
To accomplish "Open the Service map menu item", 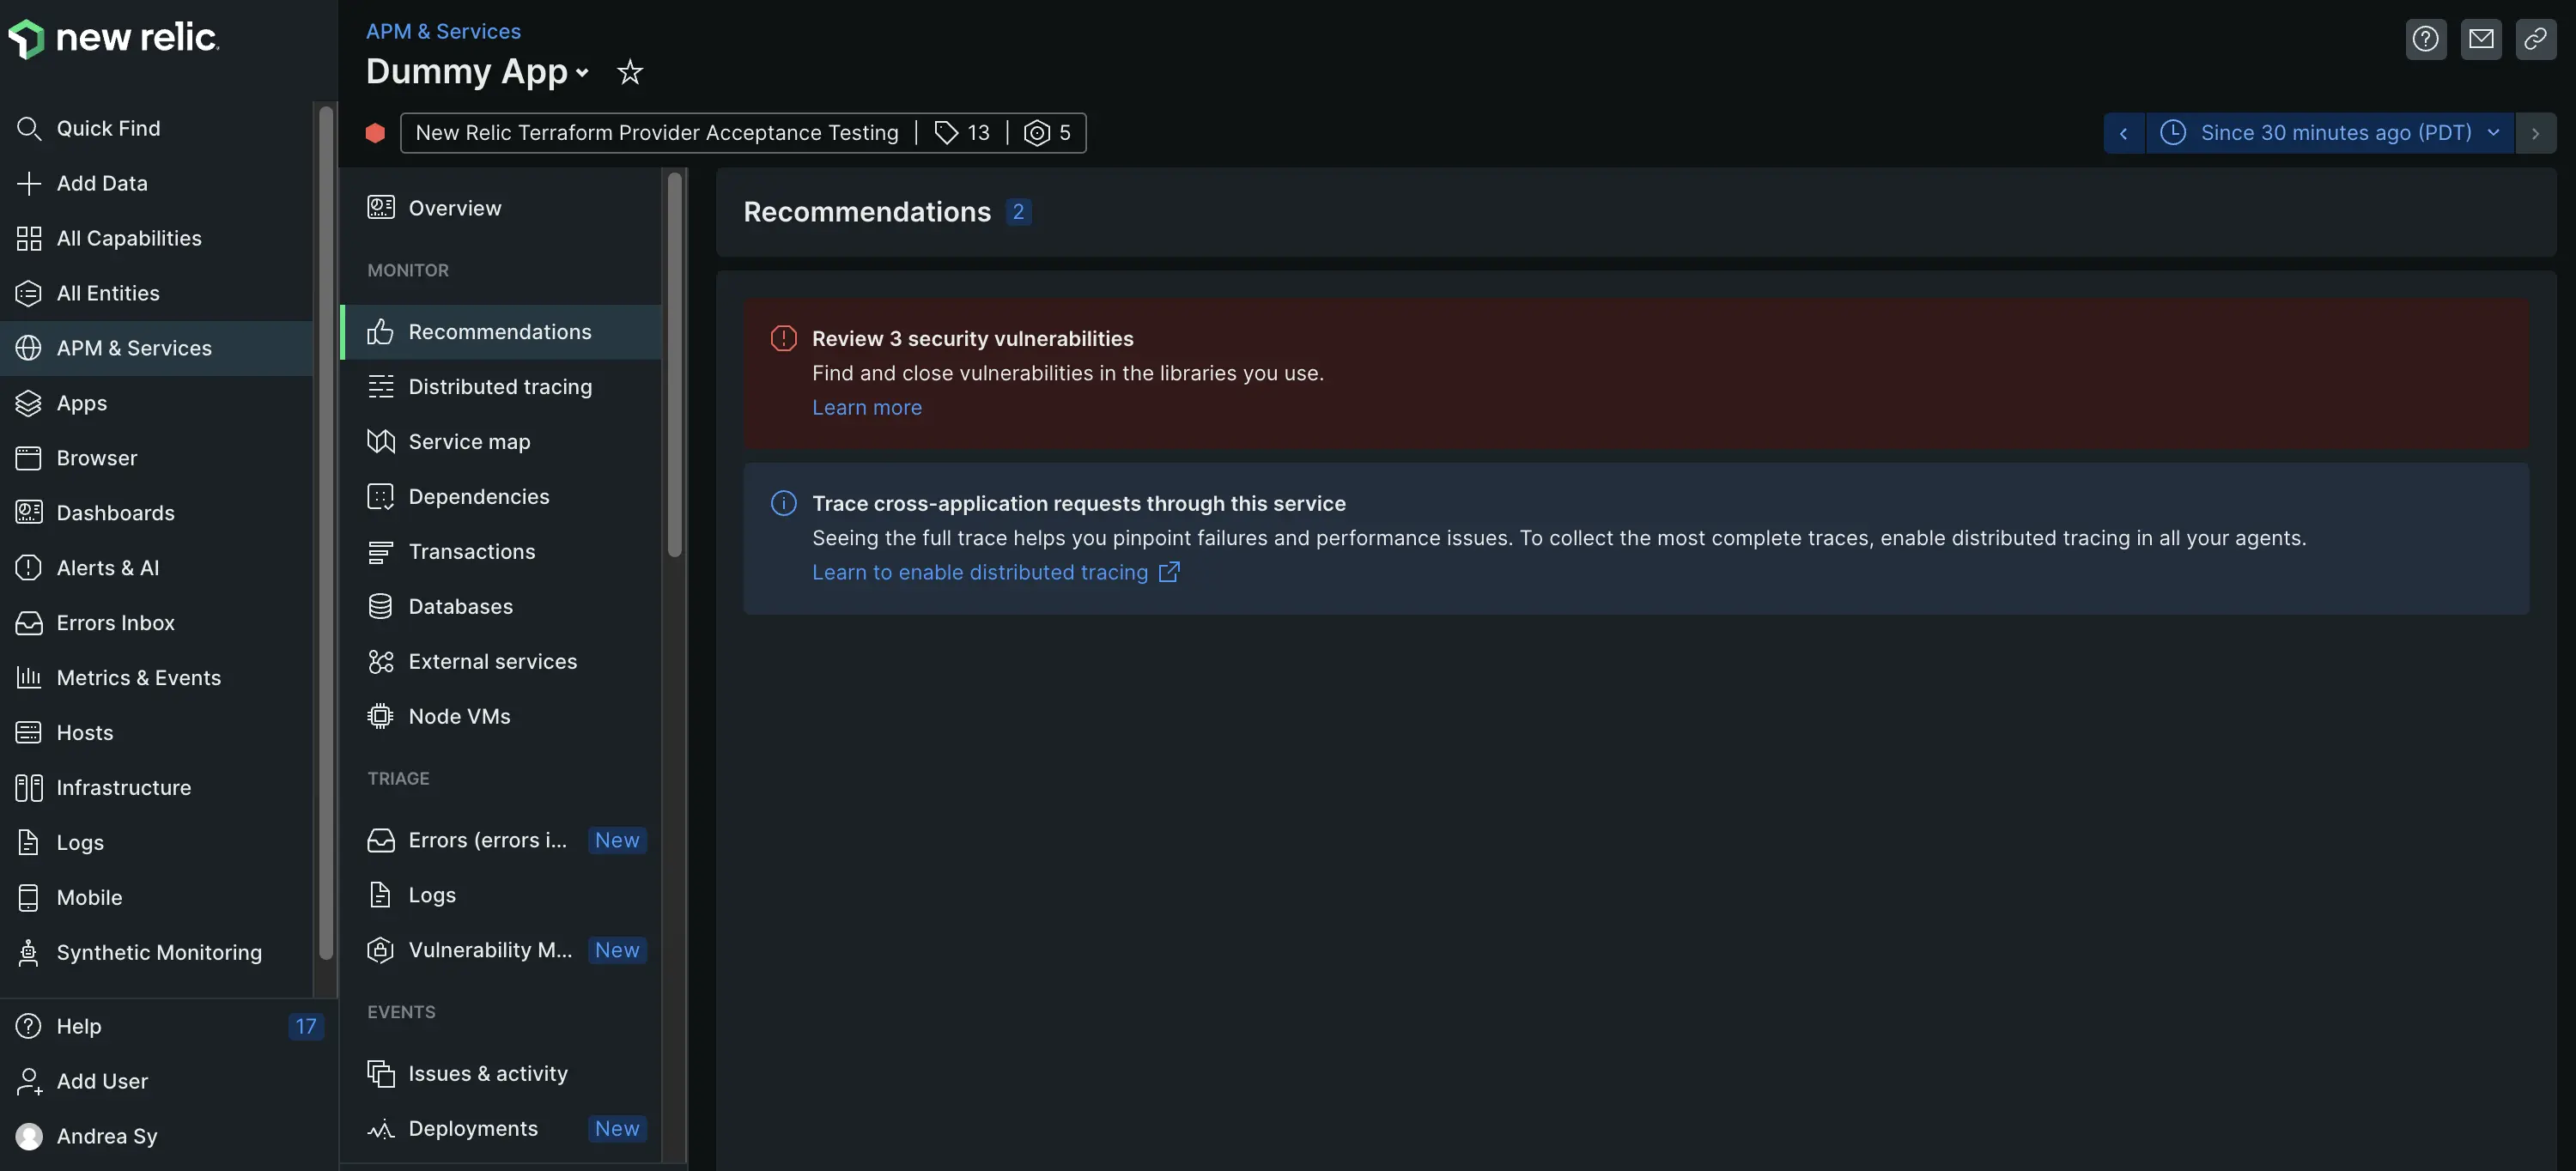I will click(469, 442).
